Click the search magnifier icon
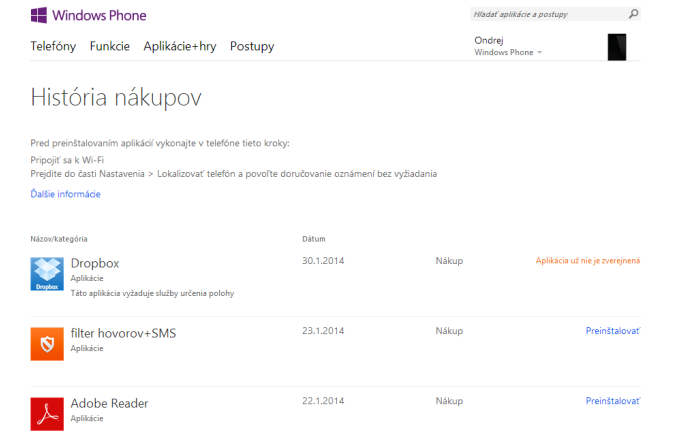This screenshot has height=446, width=679. click(634, 14)
